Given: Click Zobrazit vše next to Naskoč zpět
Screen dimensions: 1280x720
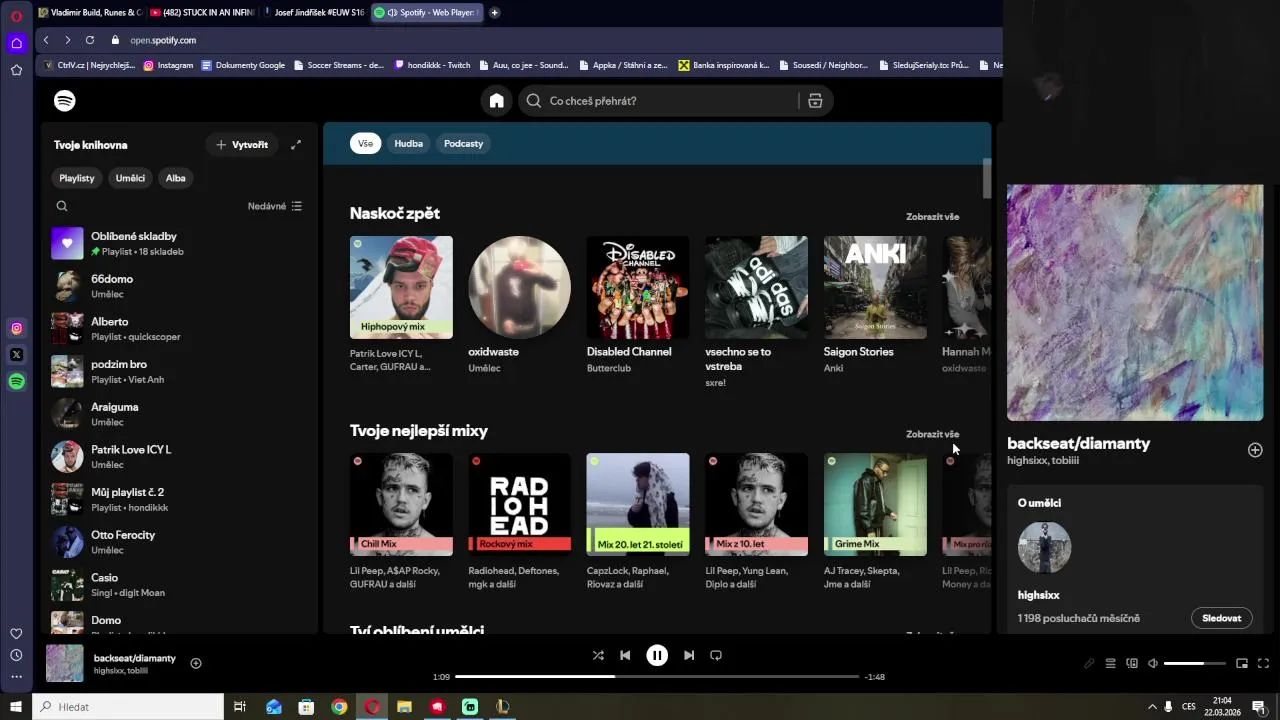Looking at the screenshot, I should (x=932, y=217).
